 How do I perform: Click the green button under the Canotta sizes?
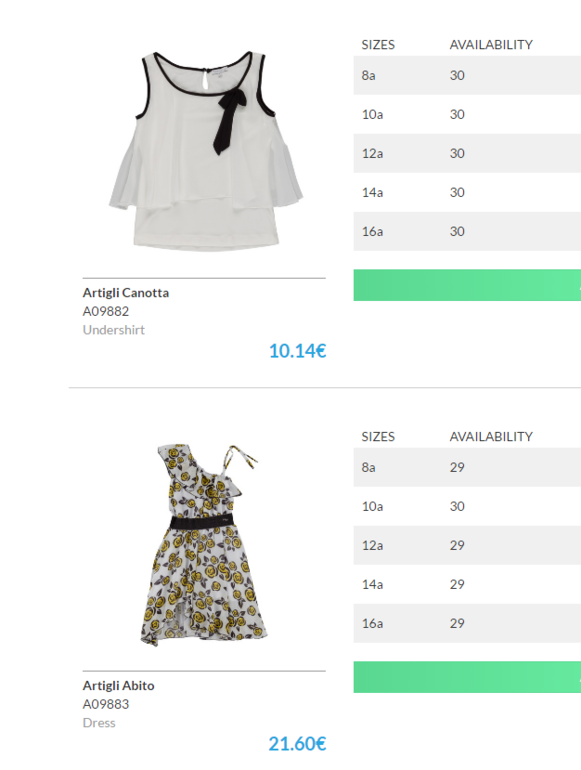467,285
